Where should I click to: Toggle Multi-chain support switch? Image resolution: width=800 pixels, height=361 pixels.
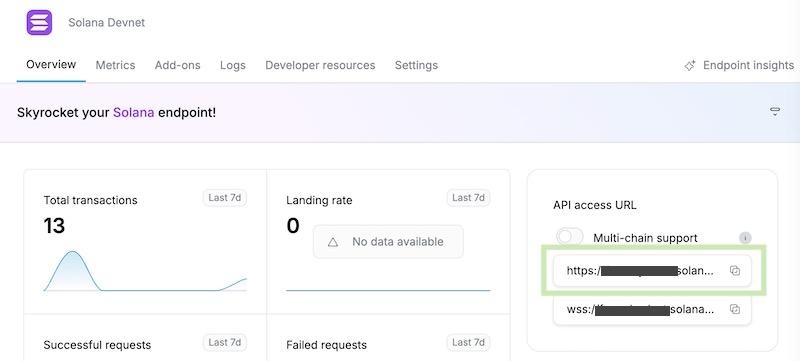click(570, 237)
